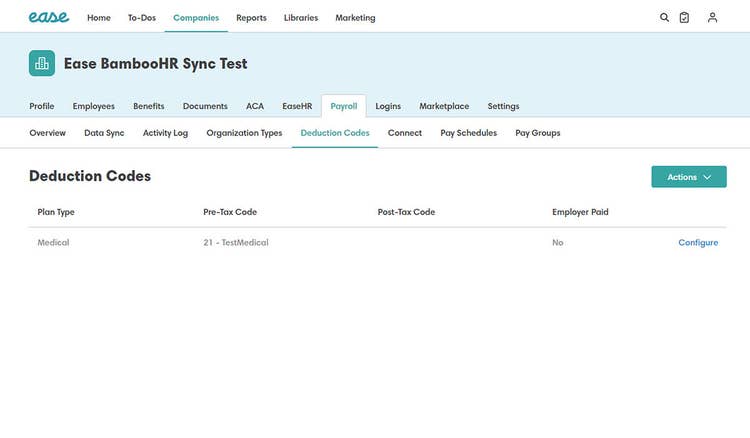The image size is (750, 438).
Task: Click the '21 - TestMedical' code cell
Action: click(x=236, y=242)
